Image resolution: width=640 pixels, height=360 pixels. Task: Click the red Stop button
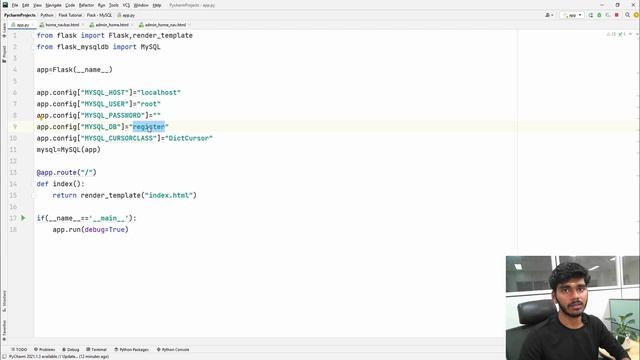617,15
